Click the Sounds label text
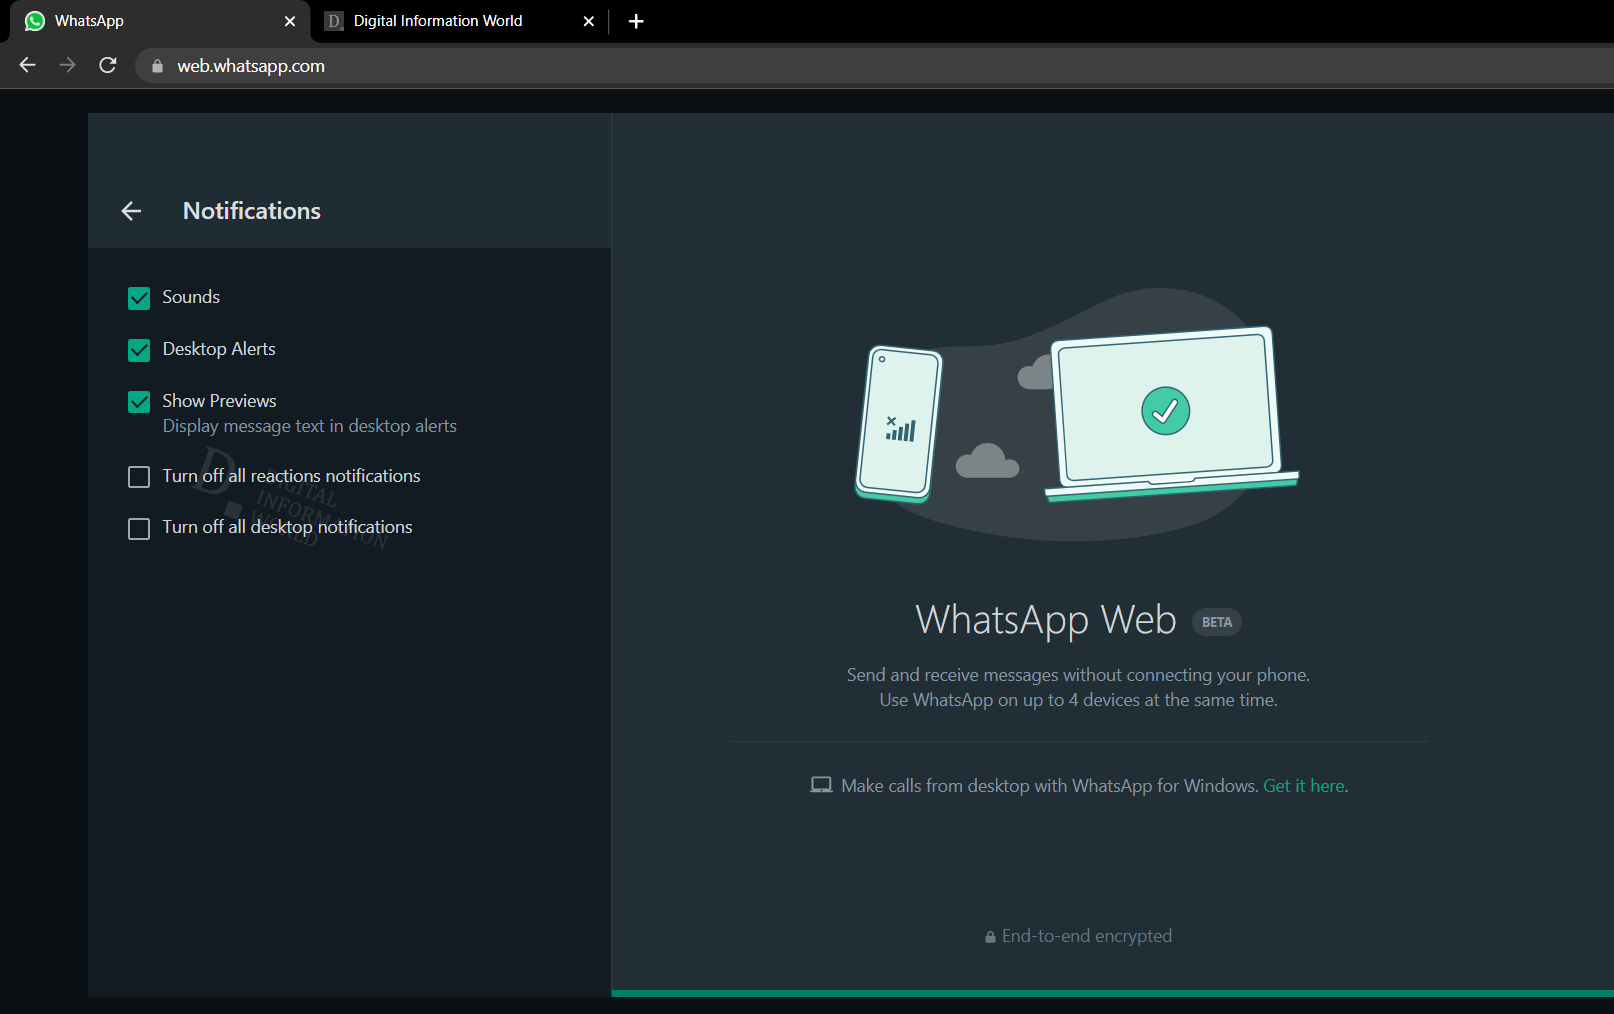Image resolution: width=1614 pixels, height=1014 pixels. 191,297
